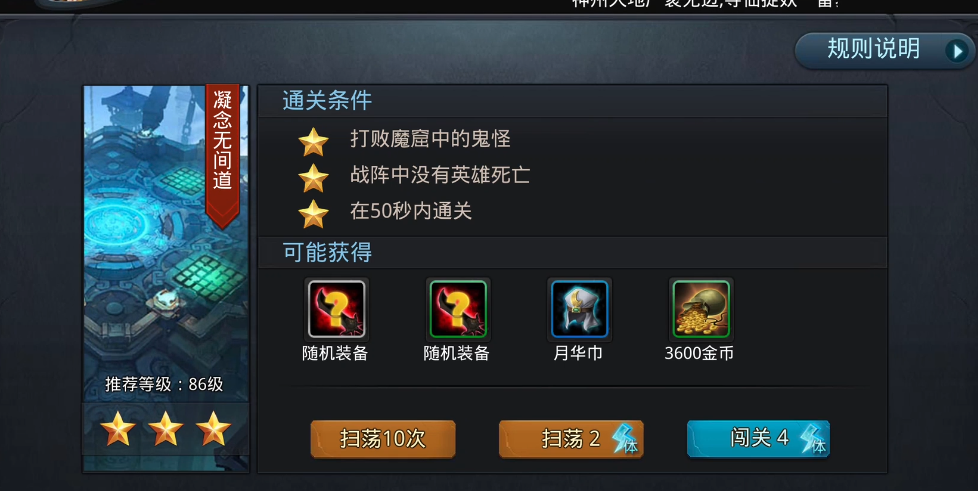978x491 pixels.
Task: Click the star next to 打败魔窟中的鬼怪
Action: point(313,142)
